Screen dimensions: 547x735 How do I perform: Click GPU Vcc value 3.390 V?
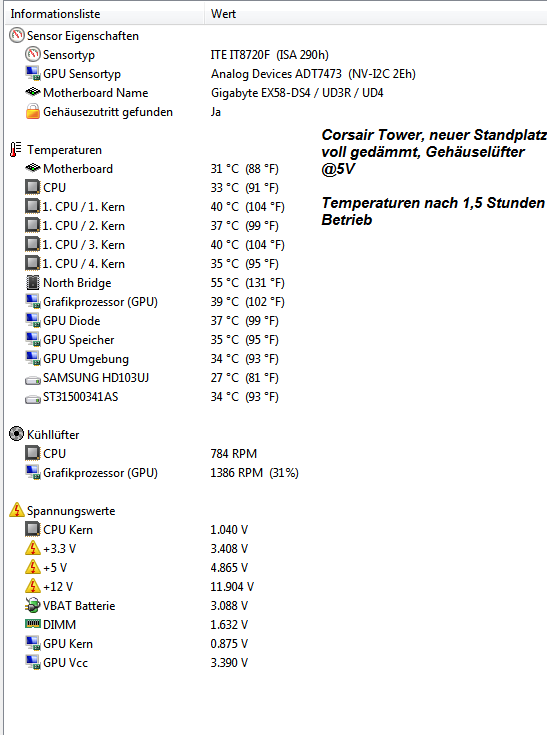pos(229,663)
